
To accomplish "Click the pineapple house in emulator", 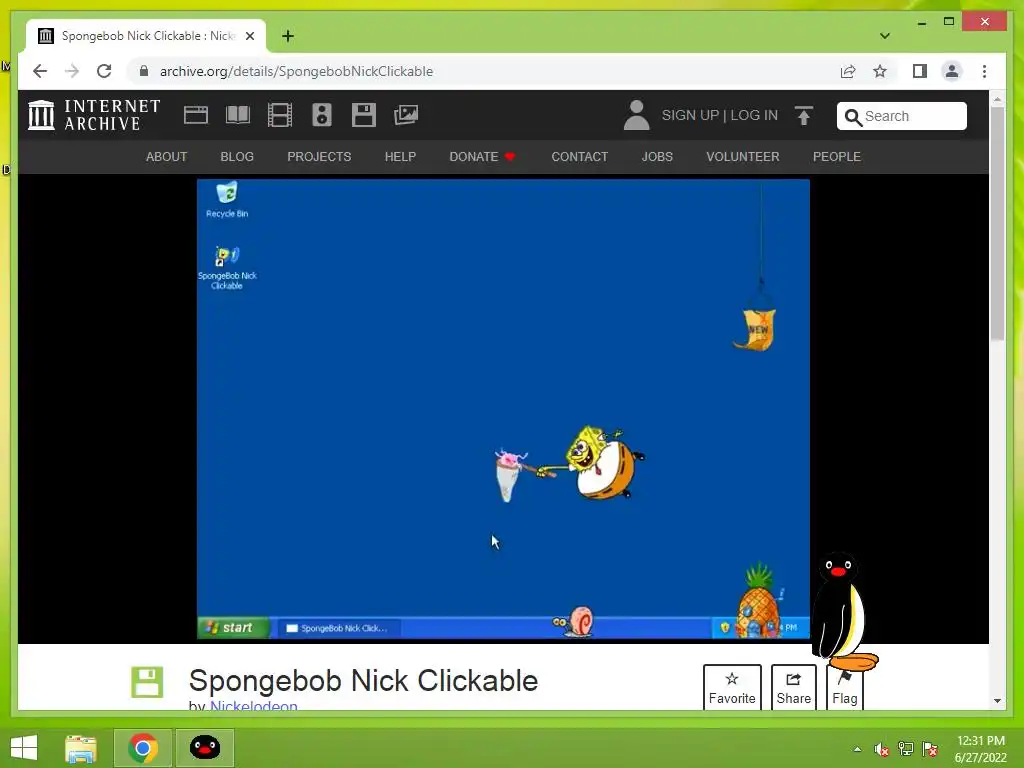I will coord(758,601).
